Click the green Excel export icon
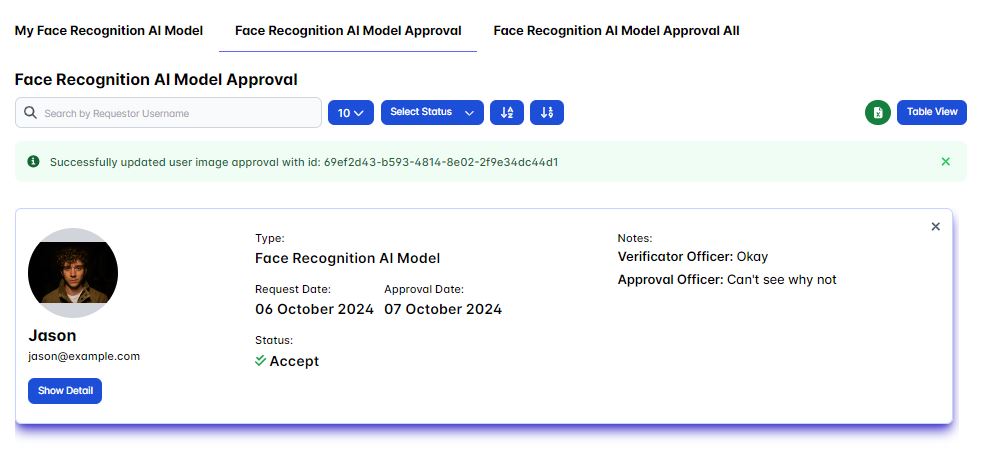 click(877, 113)
